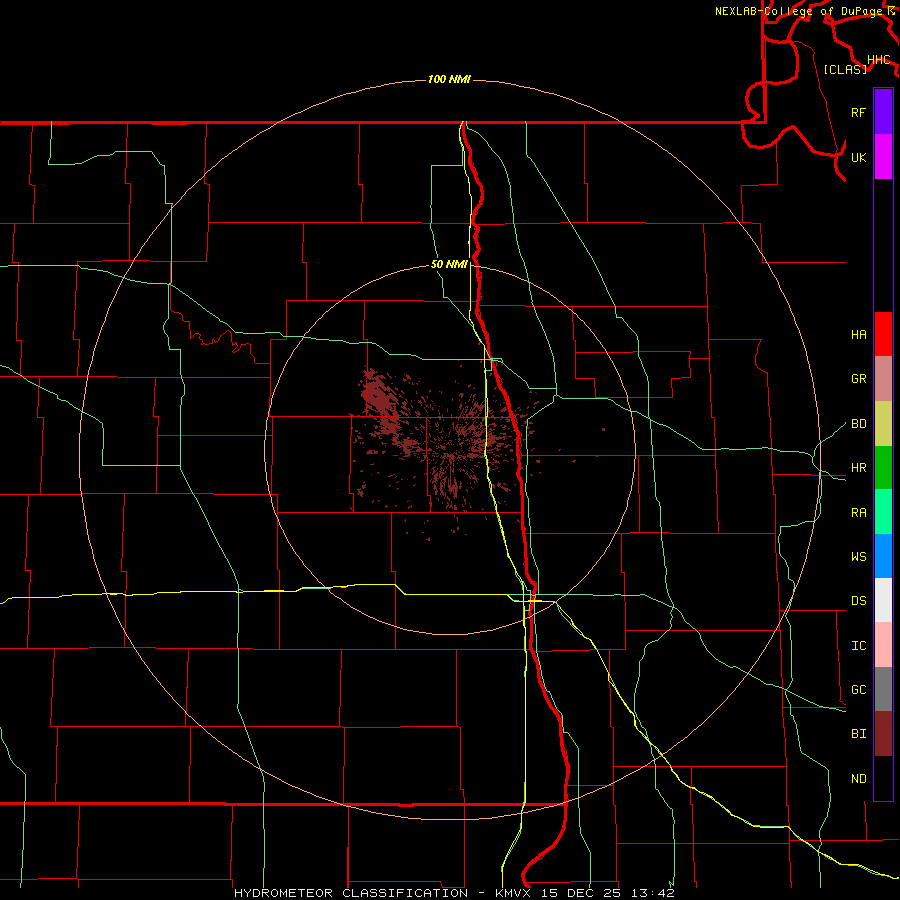This screenshot has width=900, height=900.
Task: Click the "IC" legend label
Action: (x=859, y=646)
